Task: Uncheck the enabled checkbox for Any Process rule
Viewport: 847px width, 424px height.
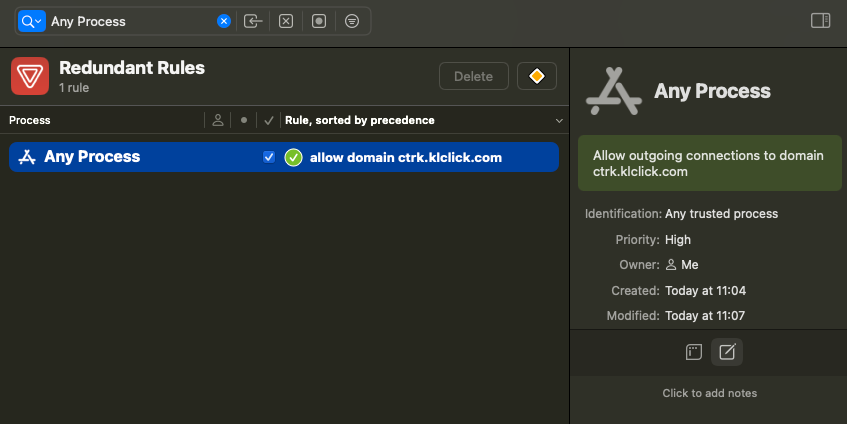Action: (268, 157)
